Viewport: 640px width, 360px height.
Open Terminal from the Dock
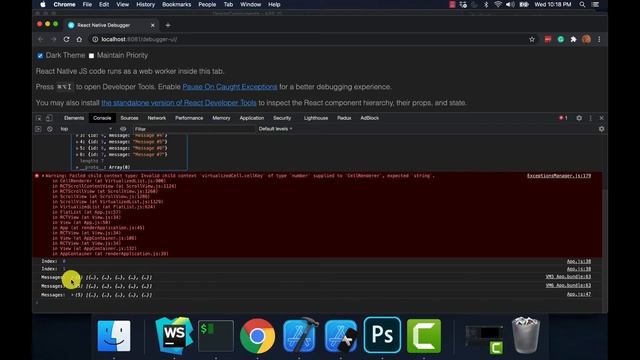(216, 336)
